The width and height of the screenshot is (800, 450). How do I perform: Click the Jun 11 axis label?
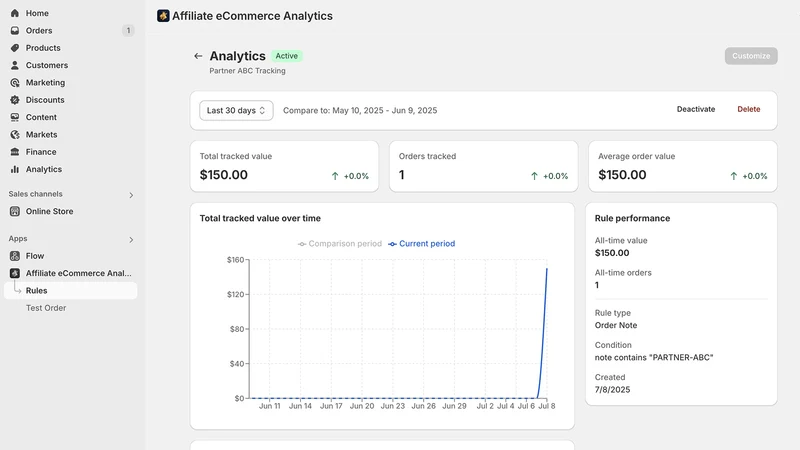tap(269, 406)
